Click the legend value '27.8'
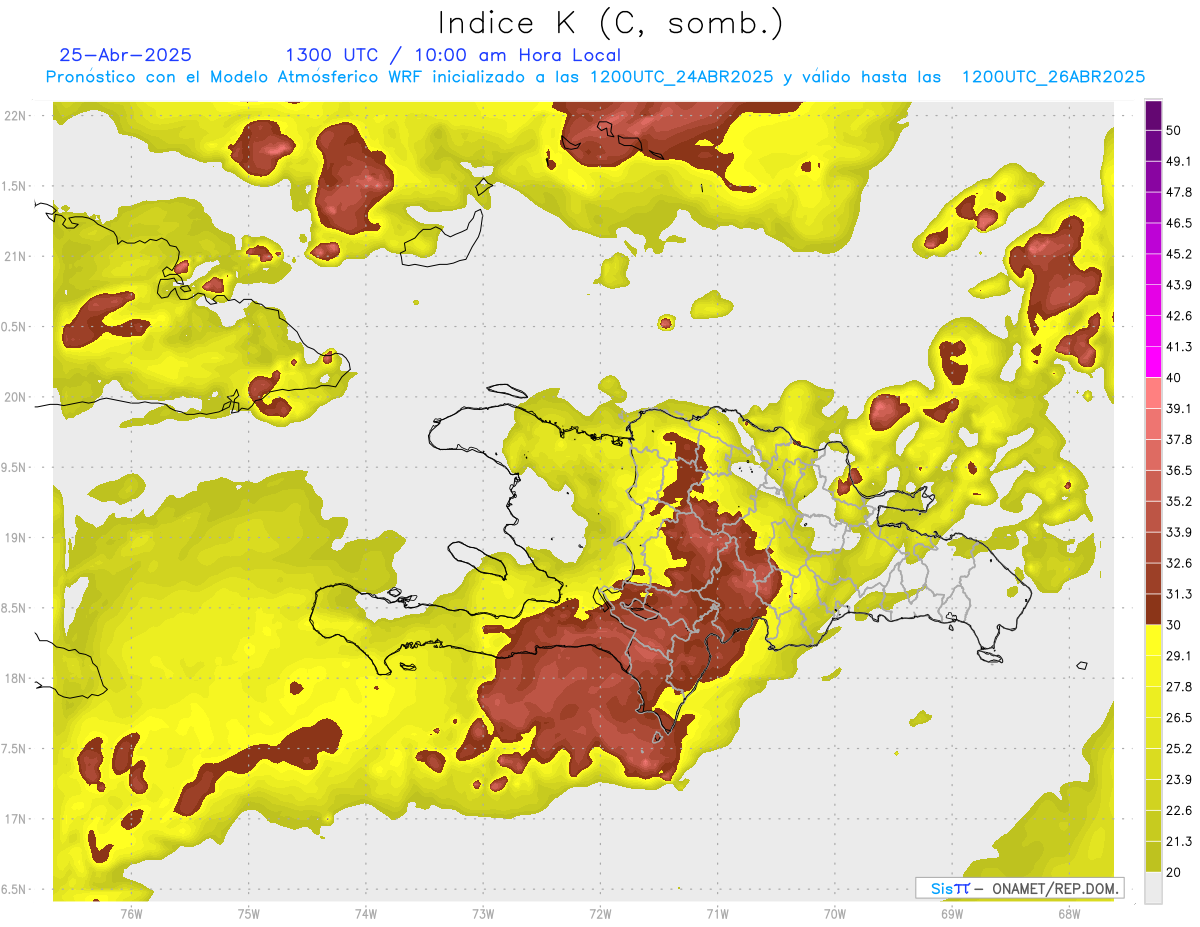Image resolution: width=1200 pixels, height=927 pixels. coord(1179,686)
